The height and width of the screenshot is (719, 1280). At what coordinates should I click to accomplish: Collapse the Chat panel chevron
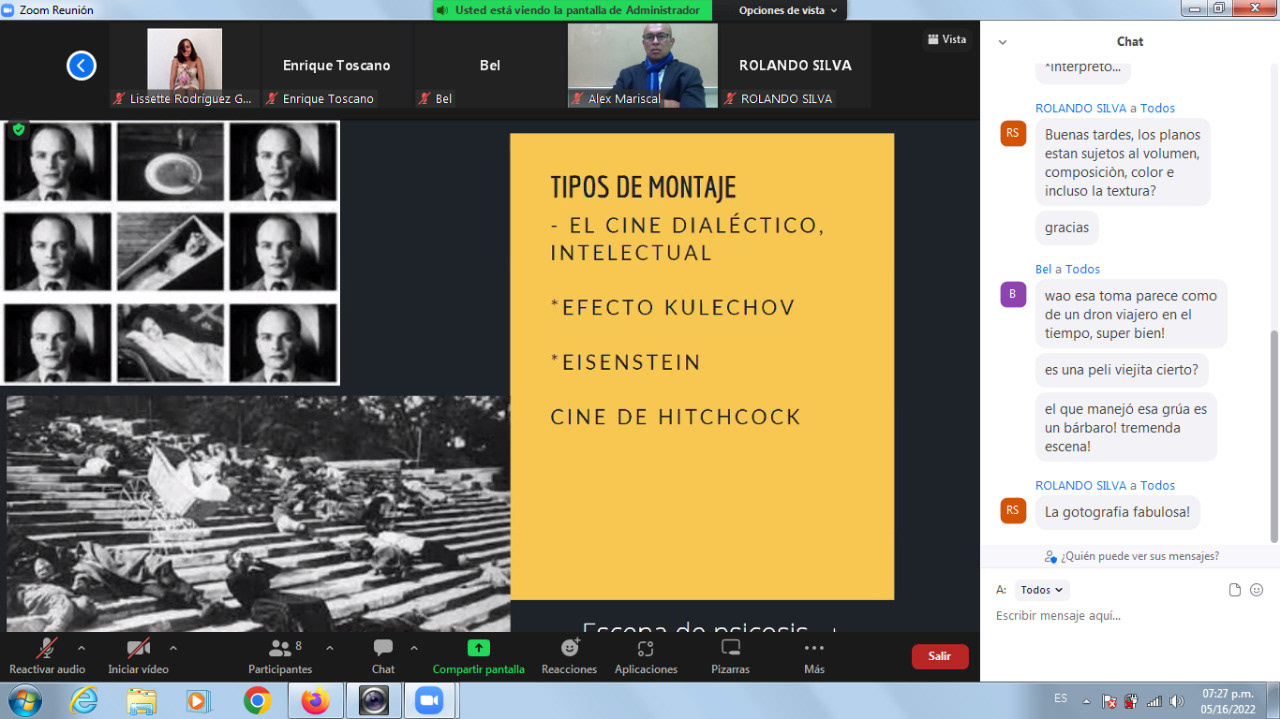click(1003, 42)
